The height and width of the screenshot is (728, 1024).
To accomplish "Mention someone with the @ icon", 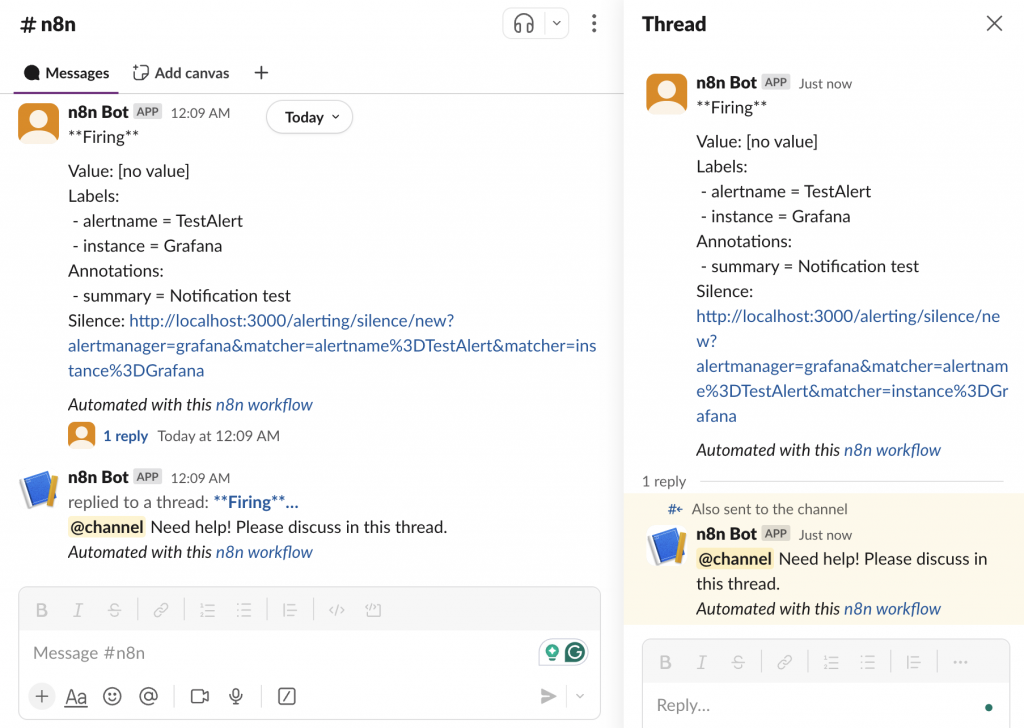I will (x=149, y=697).
